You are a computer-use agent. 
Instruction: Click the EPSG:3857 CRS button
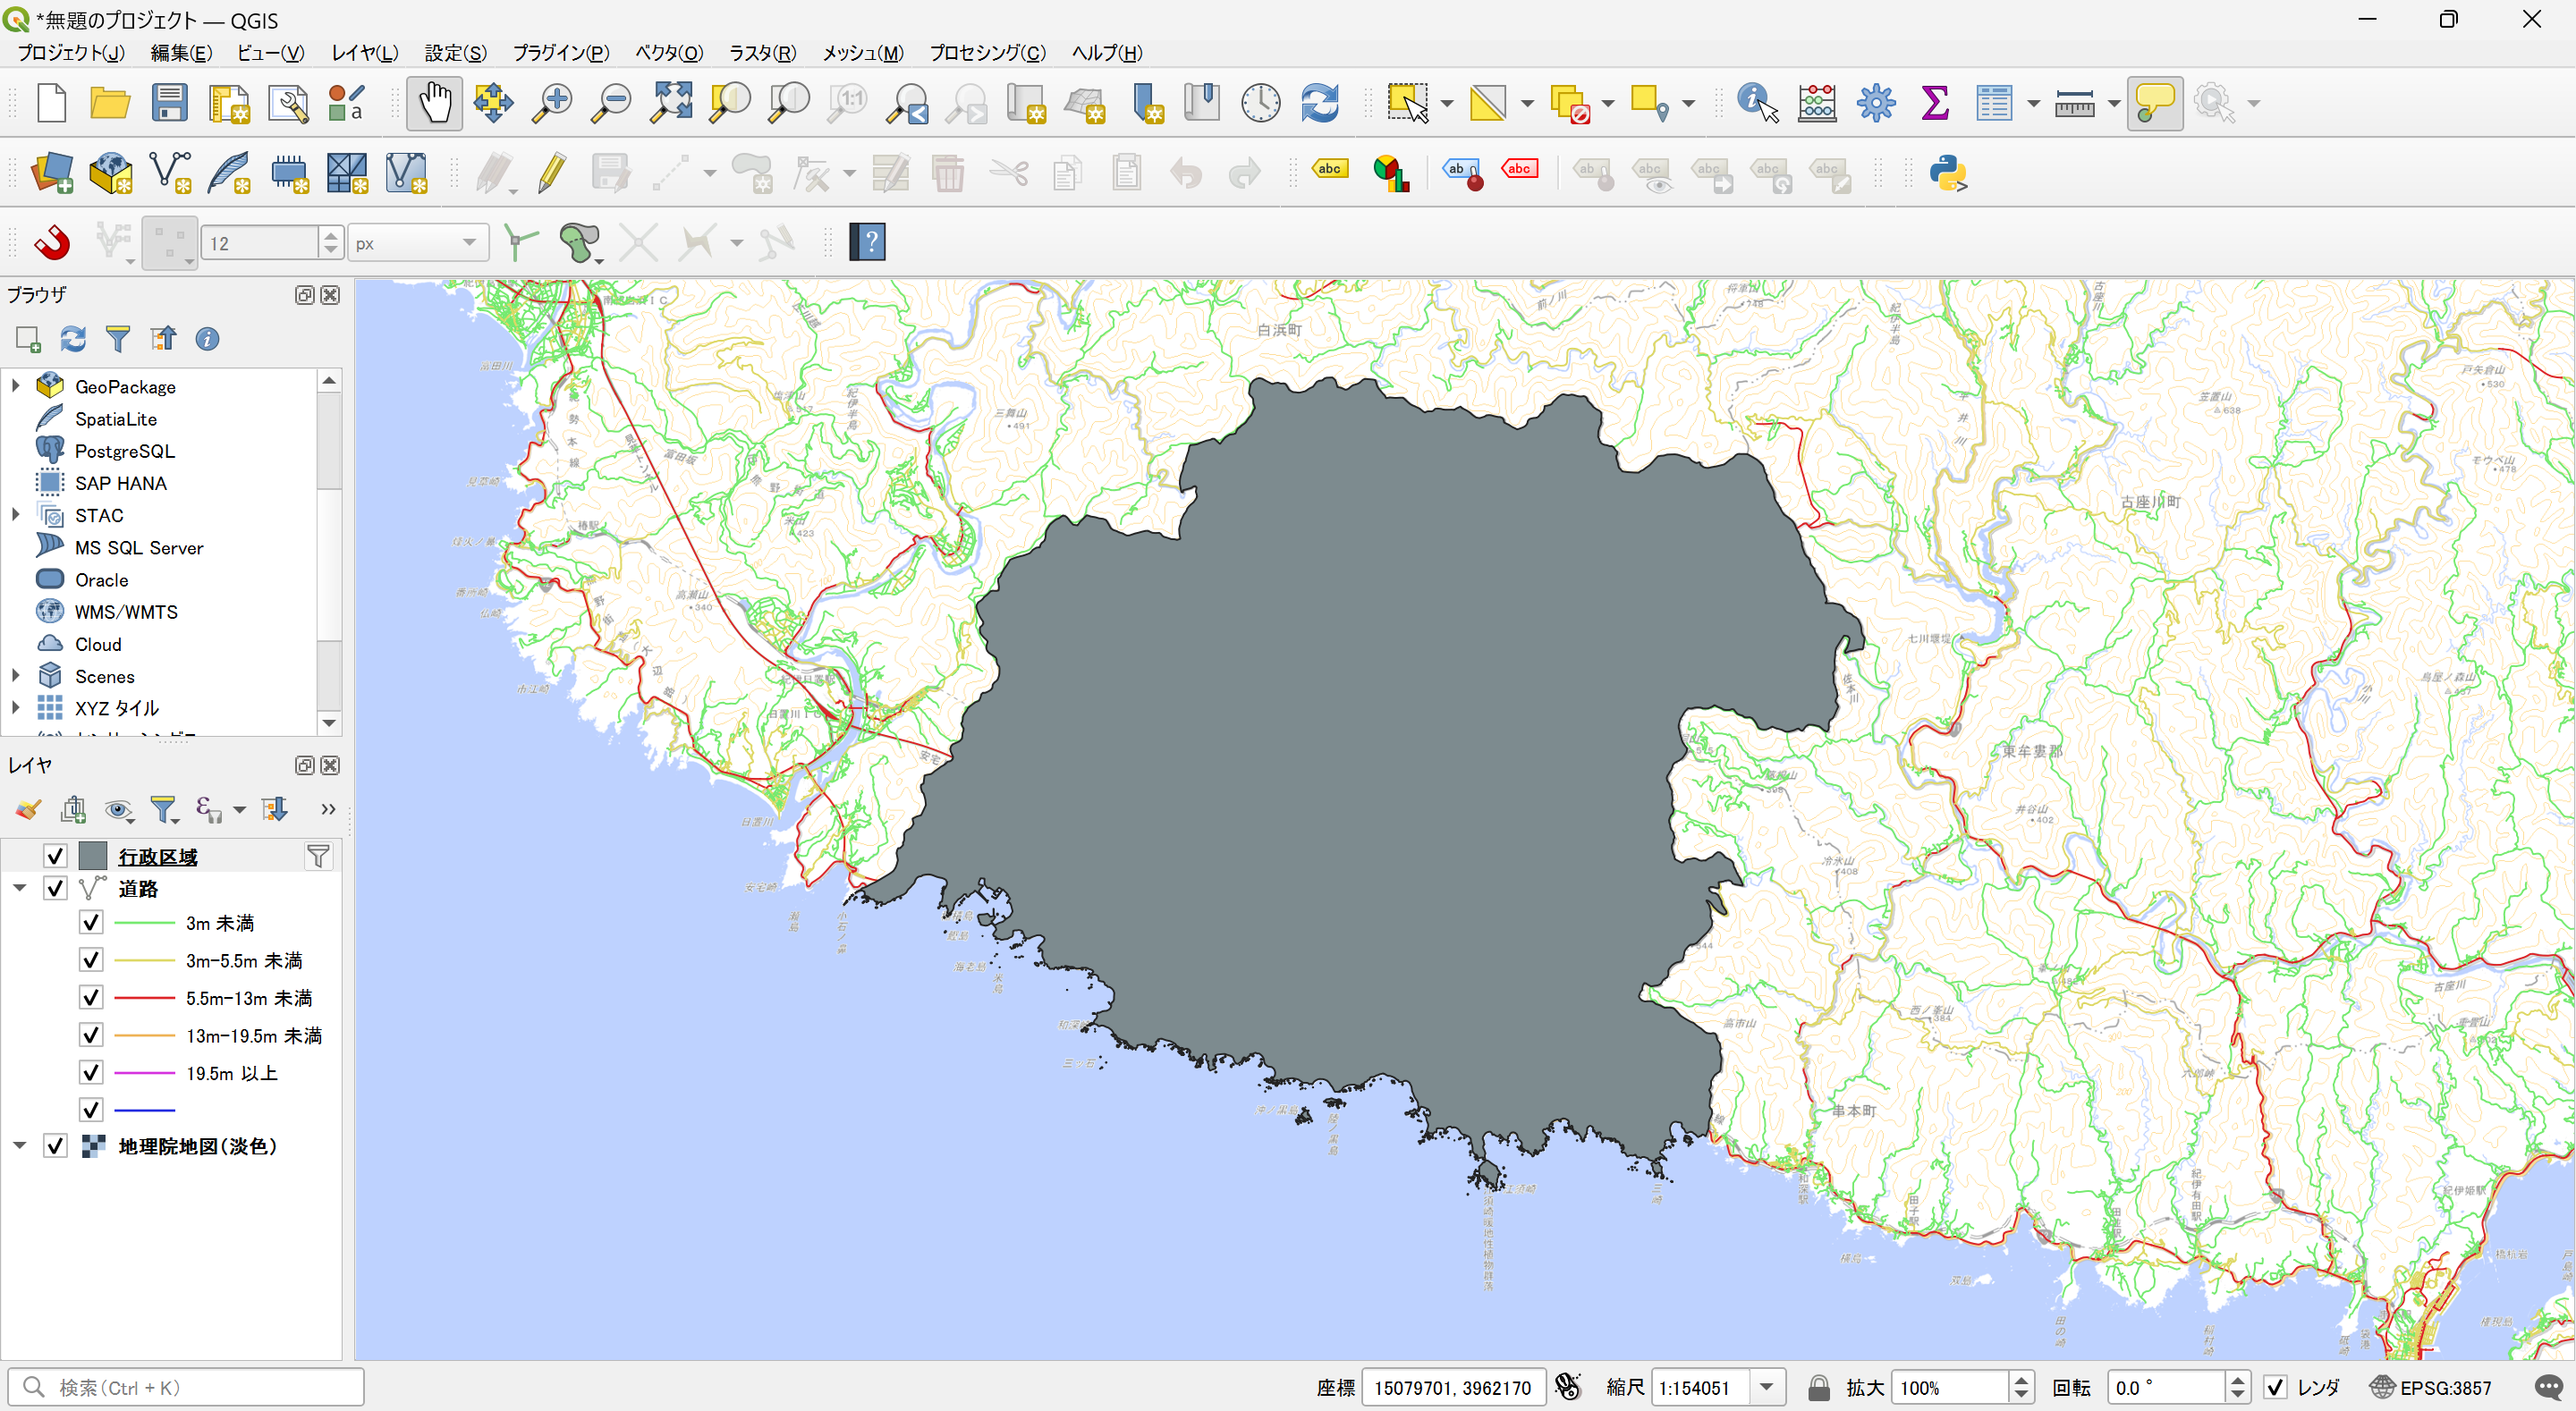point(2432,1387)
